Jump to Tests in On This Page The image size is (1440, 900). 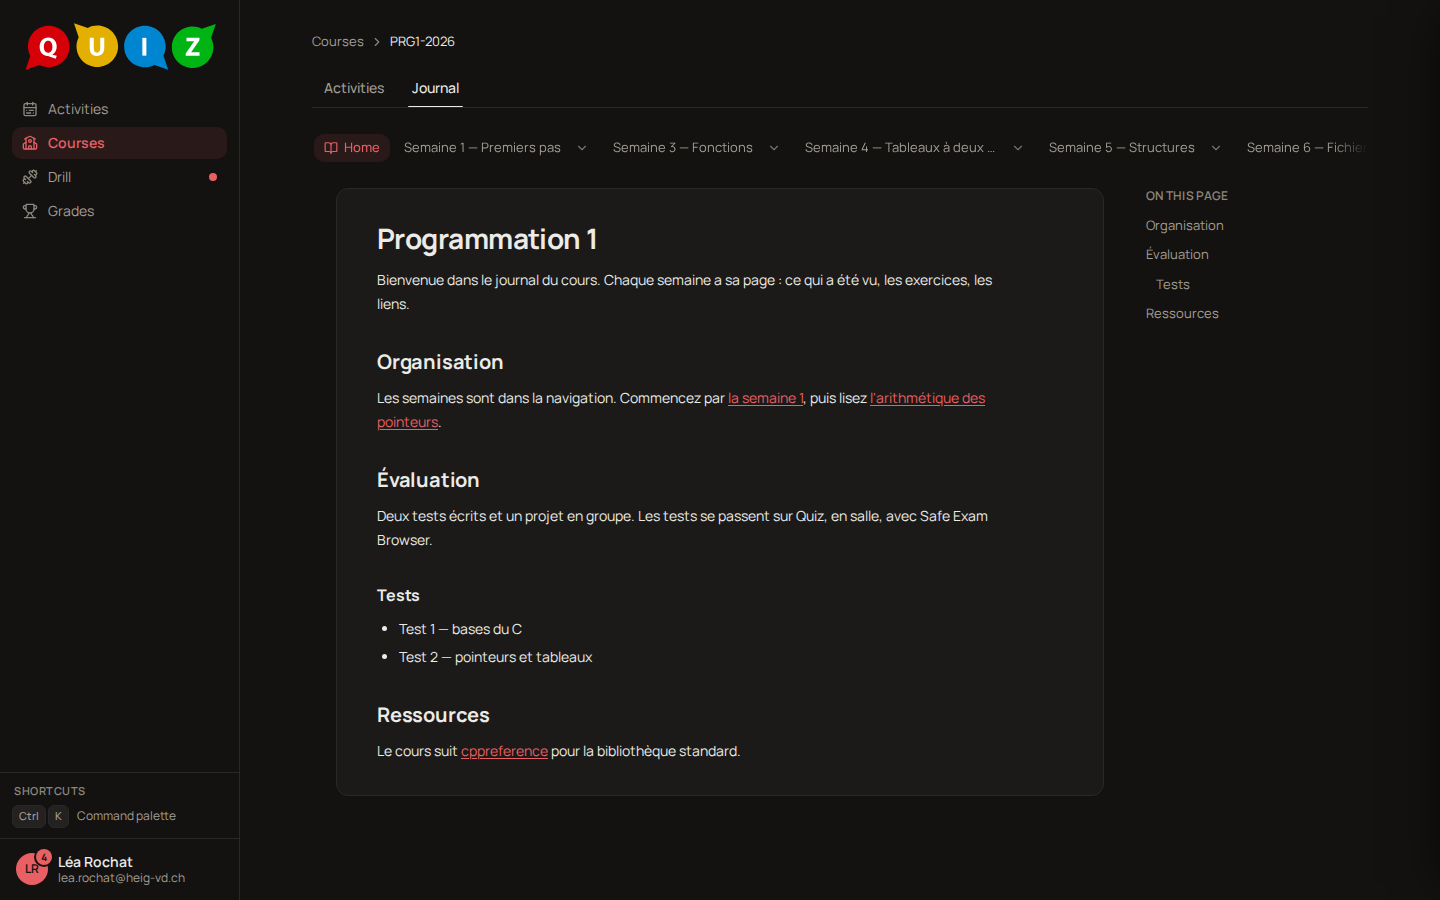1173,285
